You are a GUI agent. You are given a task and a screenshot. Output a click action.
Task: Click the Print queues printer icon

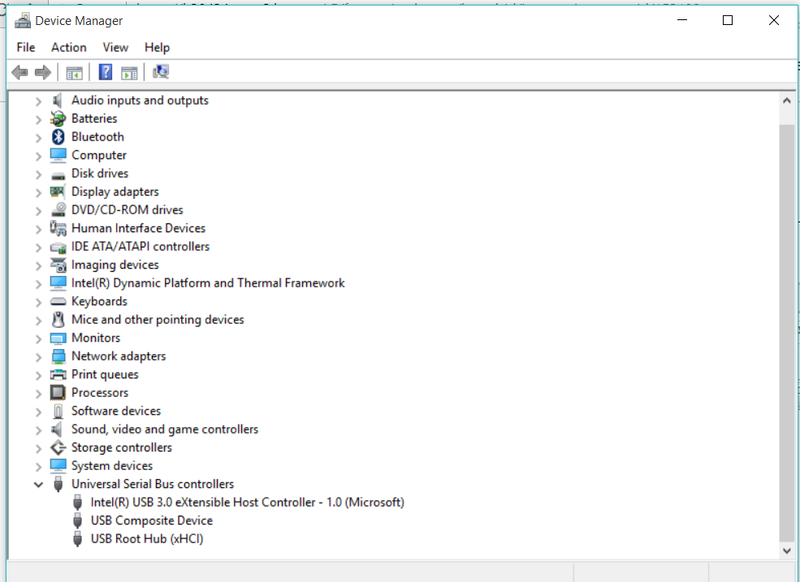coord(58,375)
